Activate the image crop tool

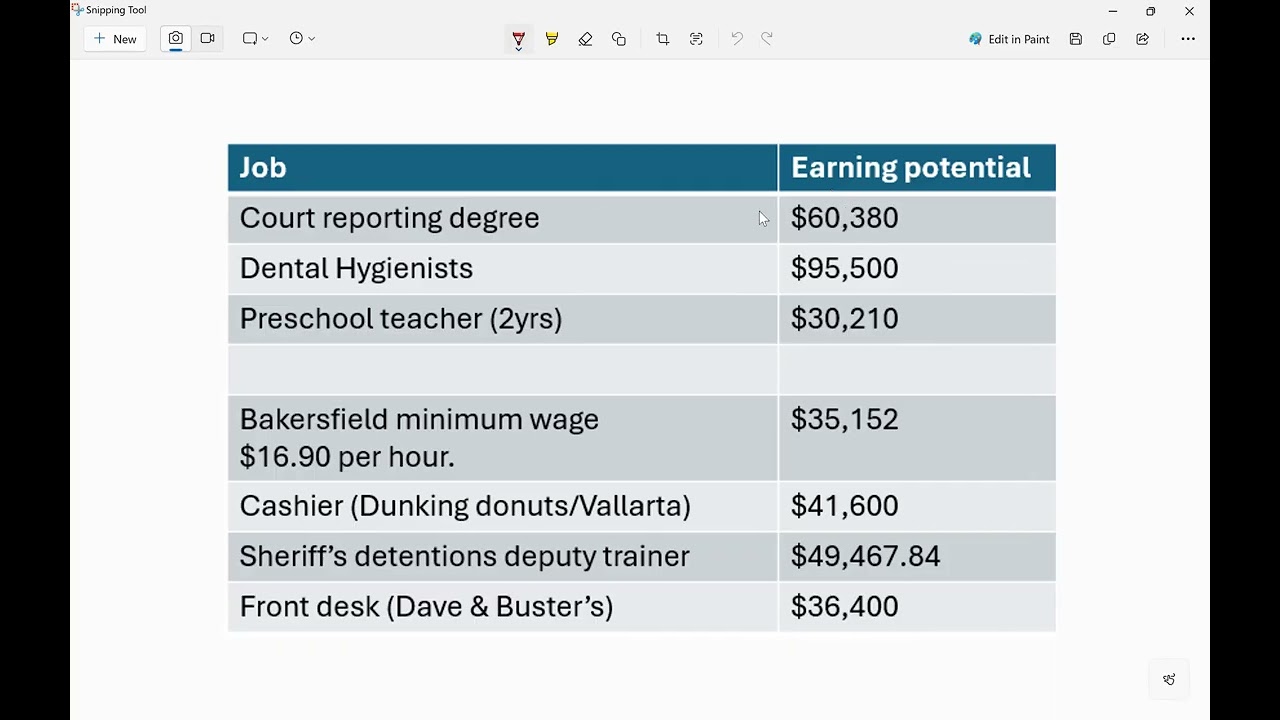pyautogui.click(x=662, y=39)
